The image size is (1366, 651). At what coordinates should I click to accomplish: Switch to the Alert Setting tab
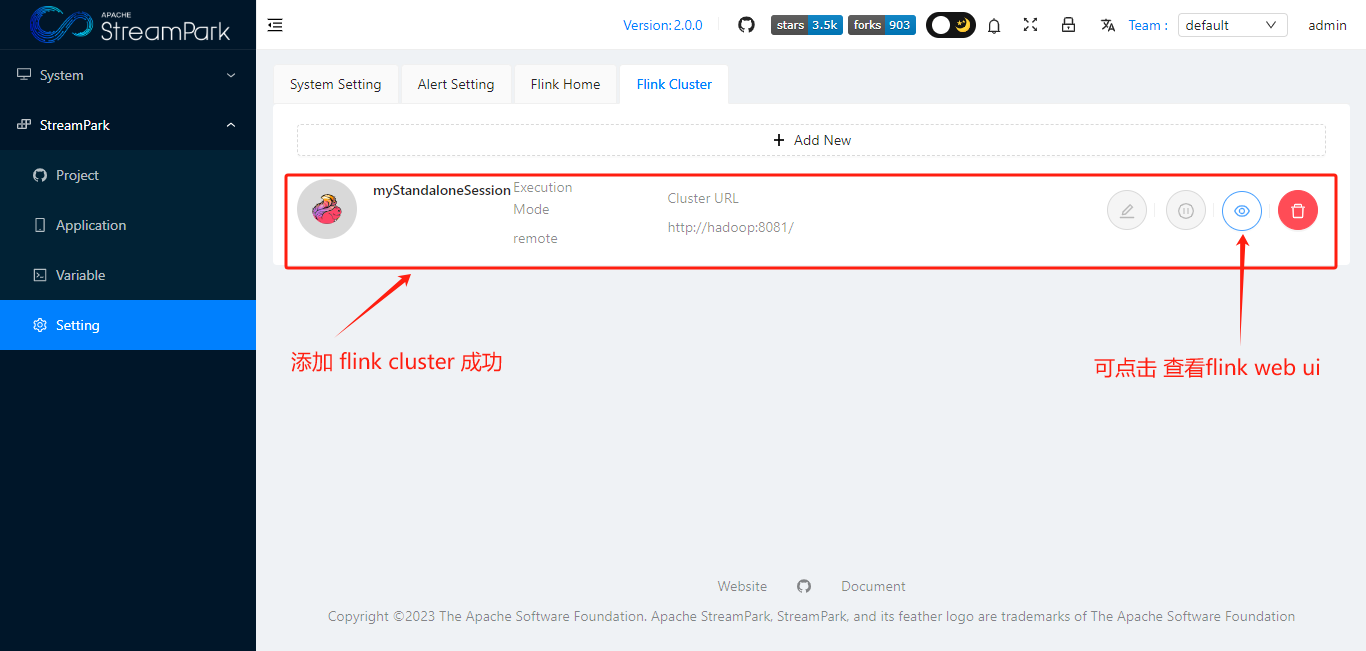pos(456,84)
